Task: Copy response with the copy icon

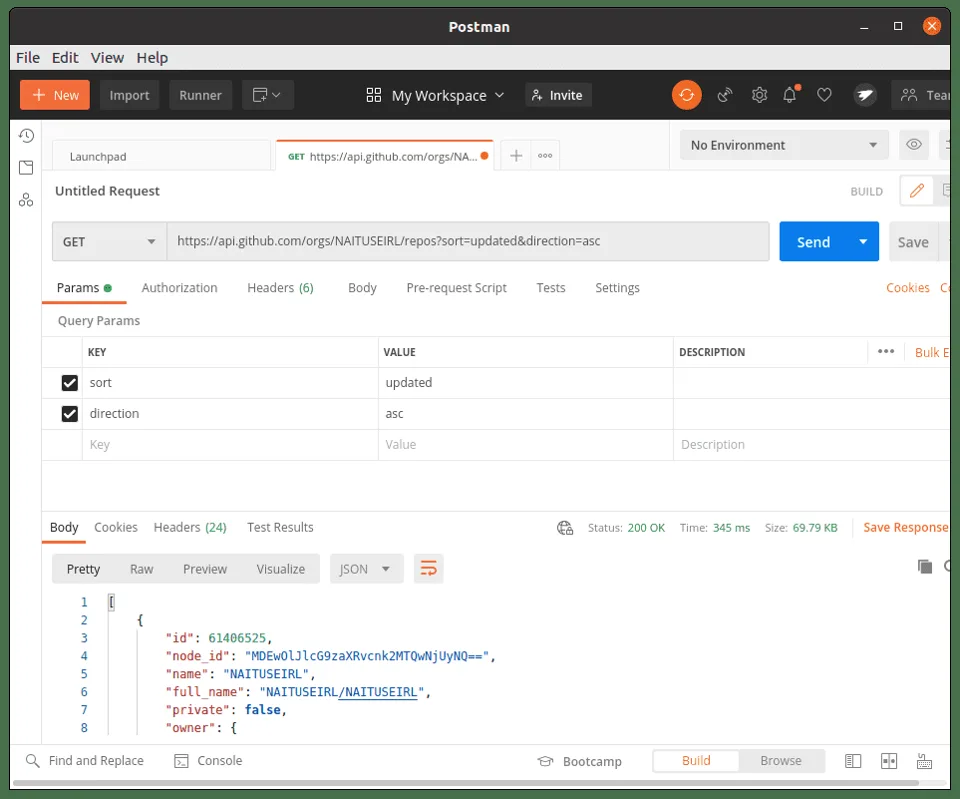Action: point(924,566)
